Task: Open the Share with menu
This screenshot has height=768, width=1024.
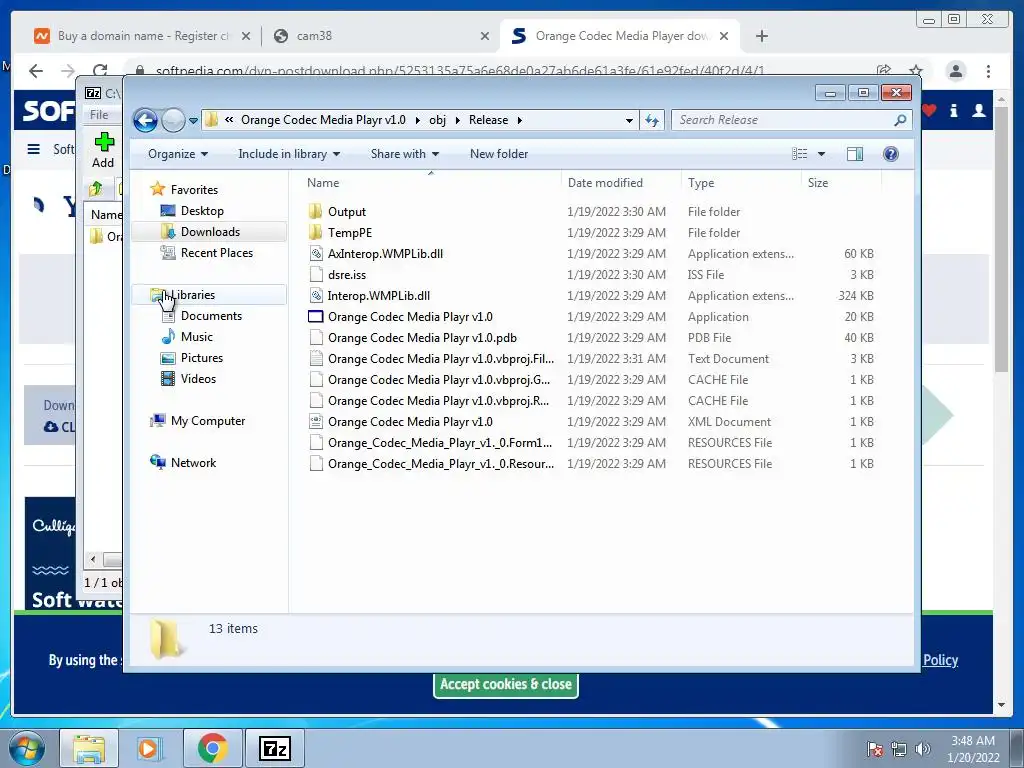Action: [405, 154]
